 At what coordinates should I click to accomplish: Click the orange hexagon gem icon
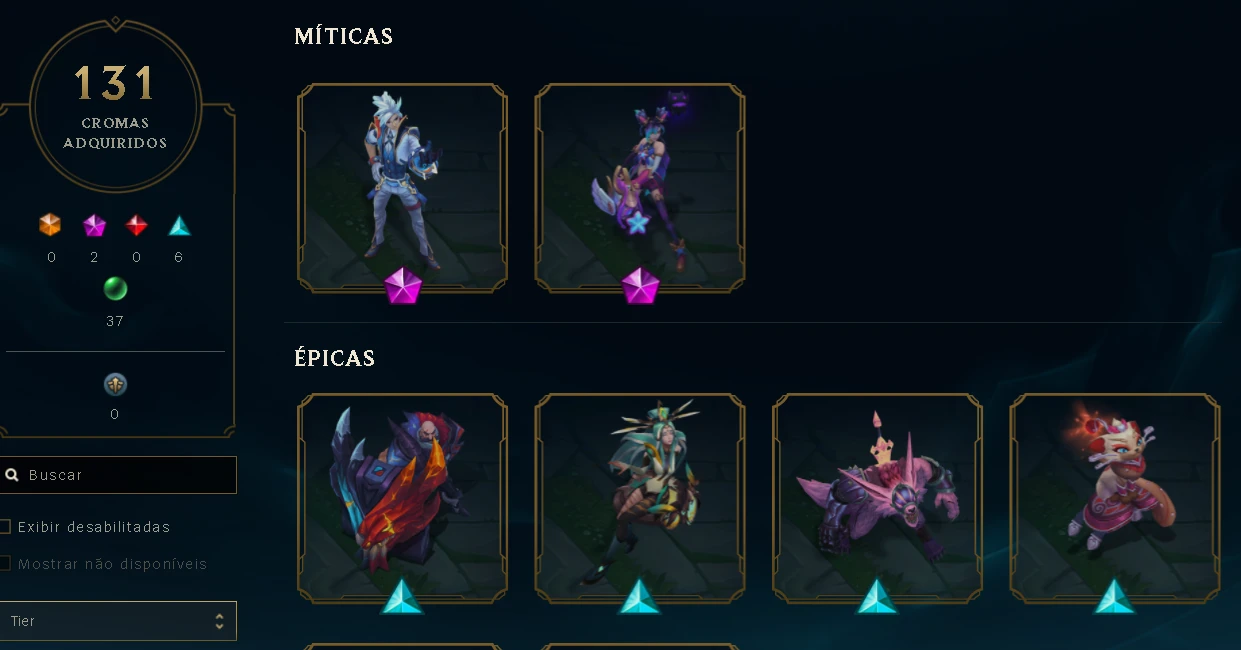click(51, 225)
